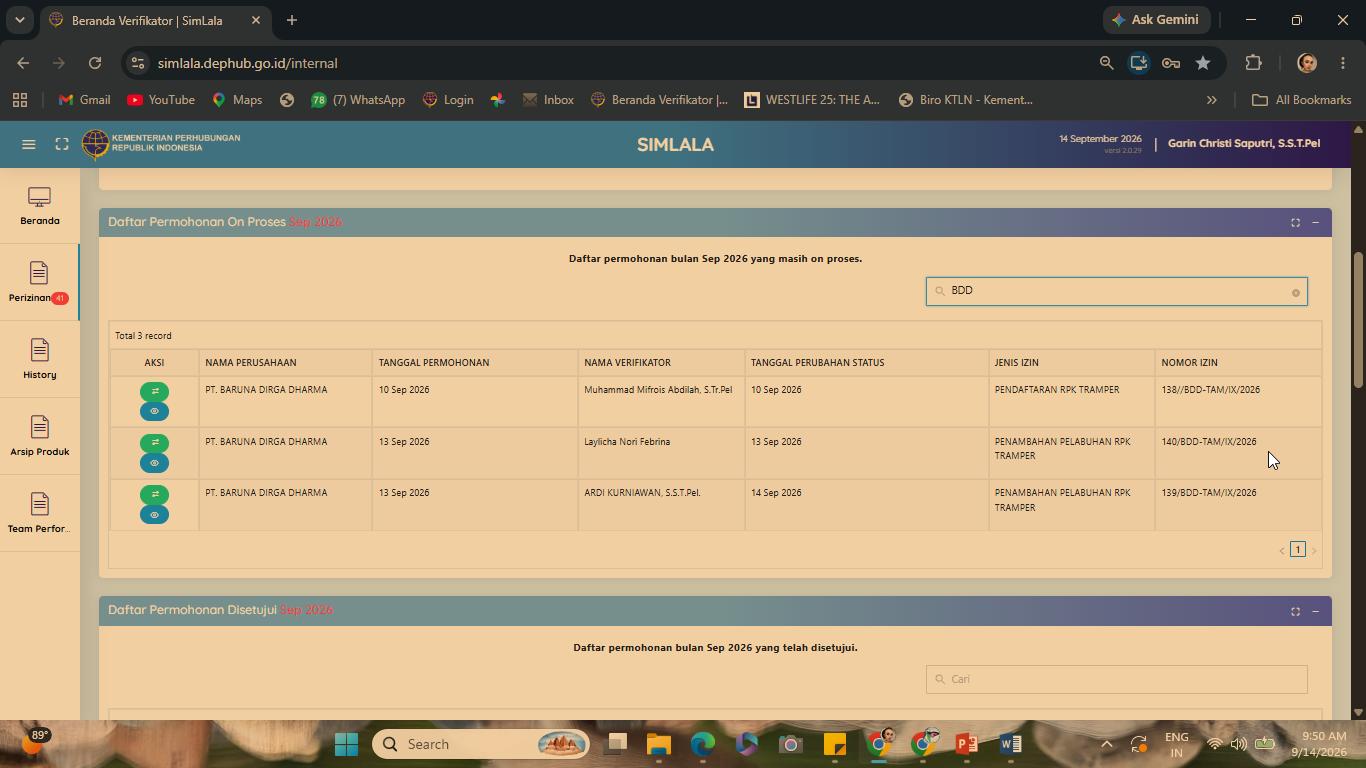Collapse the Daftar Permohonan Disetujui panel
The image size is (1366, 768).
click(1315, 611)
